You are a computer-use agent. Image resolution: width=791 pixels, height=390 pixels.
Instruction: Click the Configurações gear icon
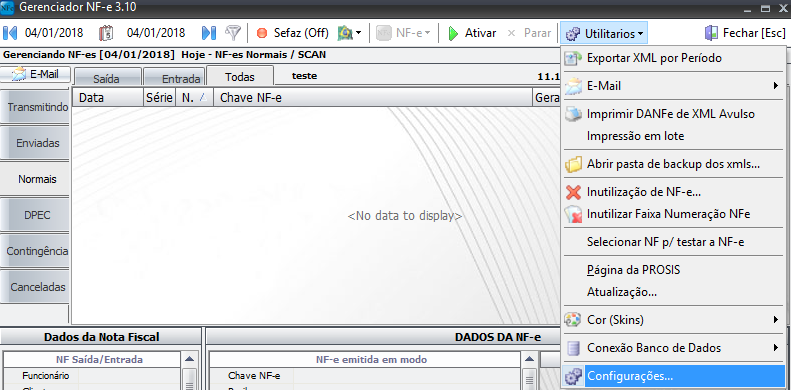573,376
